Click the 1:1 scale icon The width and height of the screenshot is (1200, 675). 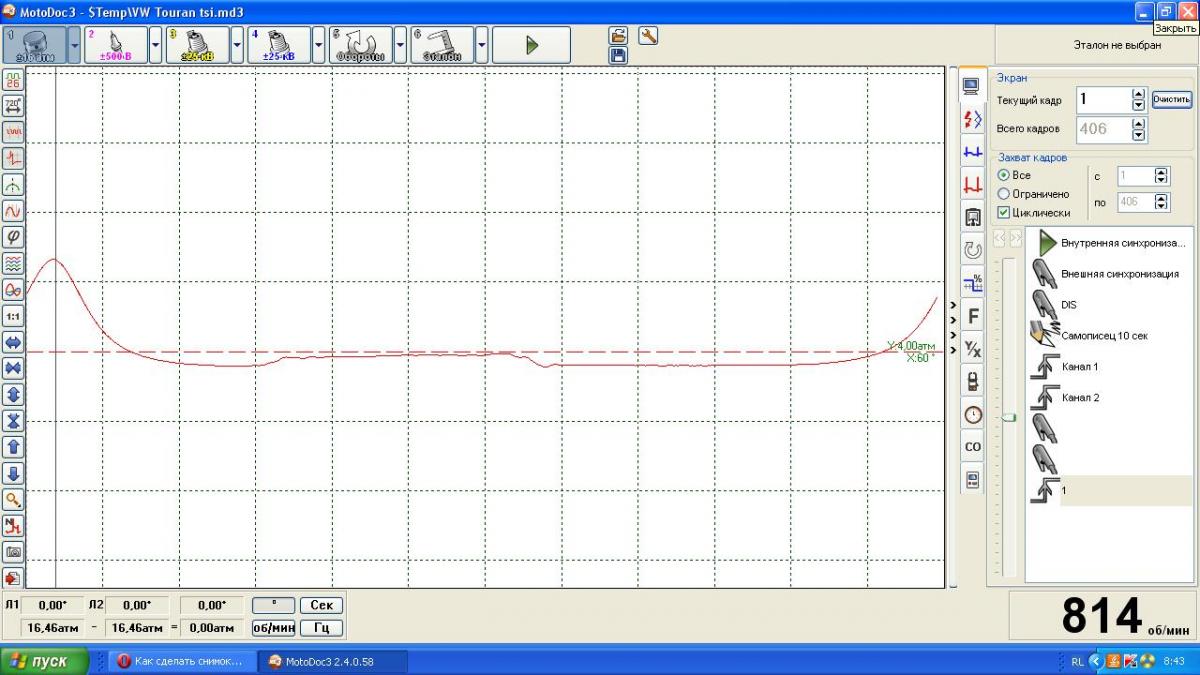click(13, 316)
